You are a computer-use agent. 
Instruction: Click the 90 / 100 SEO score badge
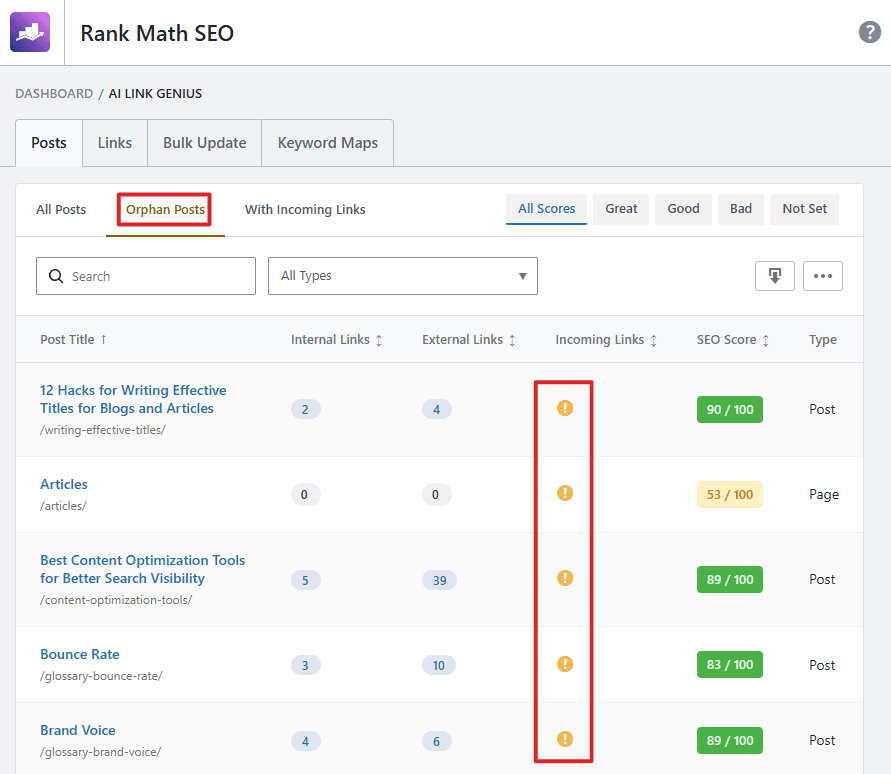tap(730, 410)
